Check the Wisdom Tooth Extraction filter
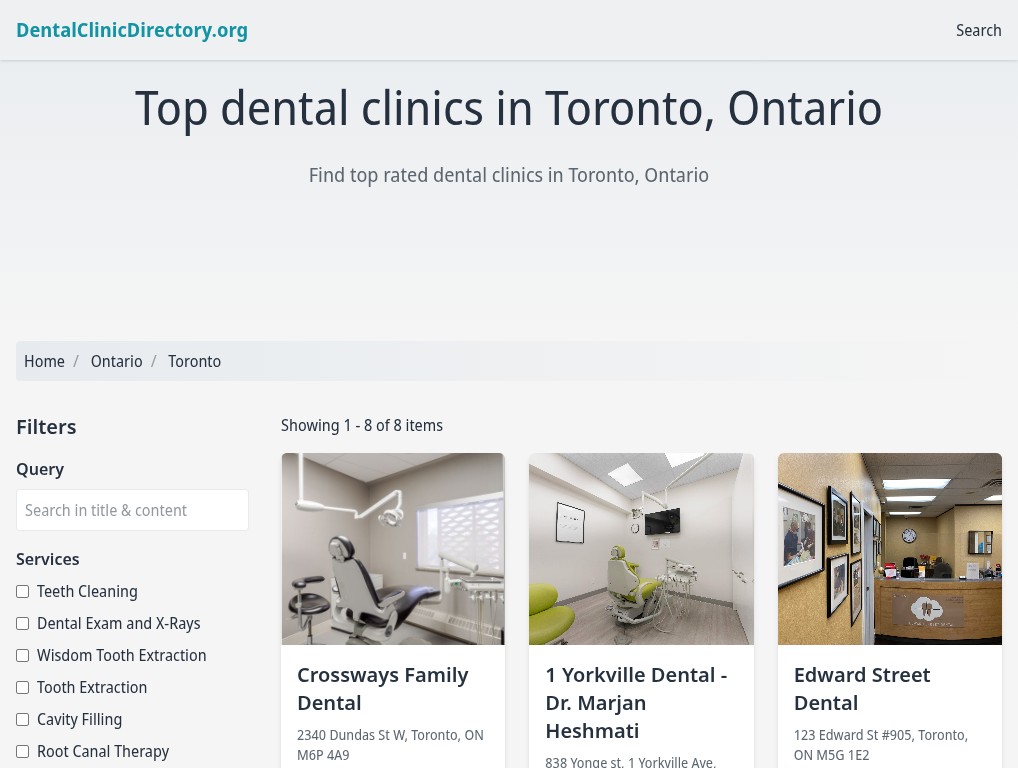This screenshot has width=1018, height=768. click(23, 655)
